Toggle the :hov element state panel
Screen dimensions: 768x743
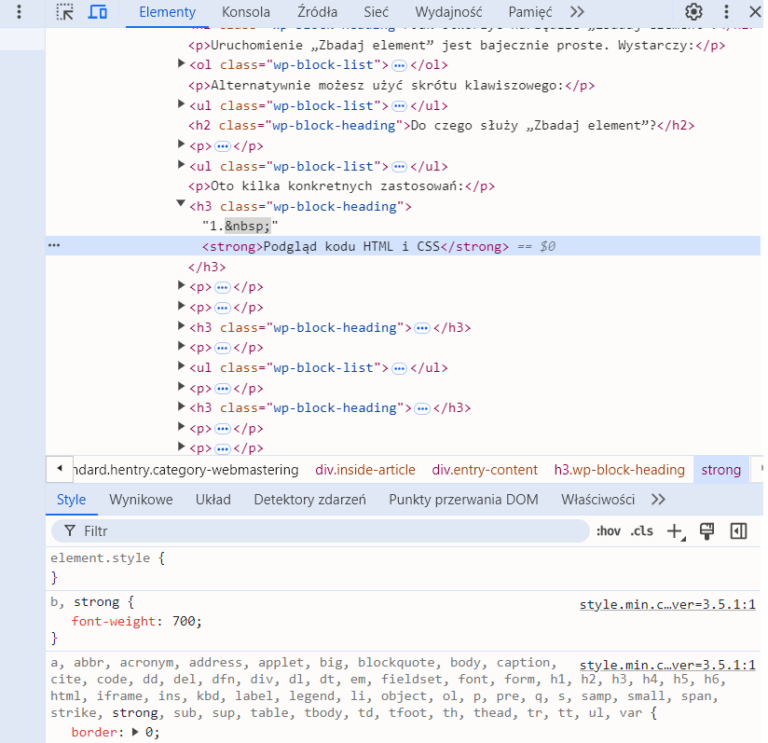[x=608, y=531]
